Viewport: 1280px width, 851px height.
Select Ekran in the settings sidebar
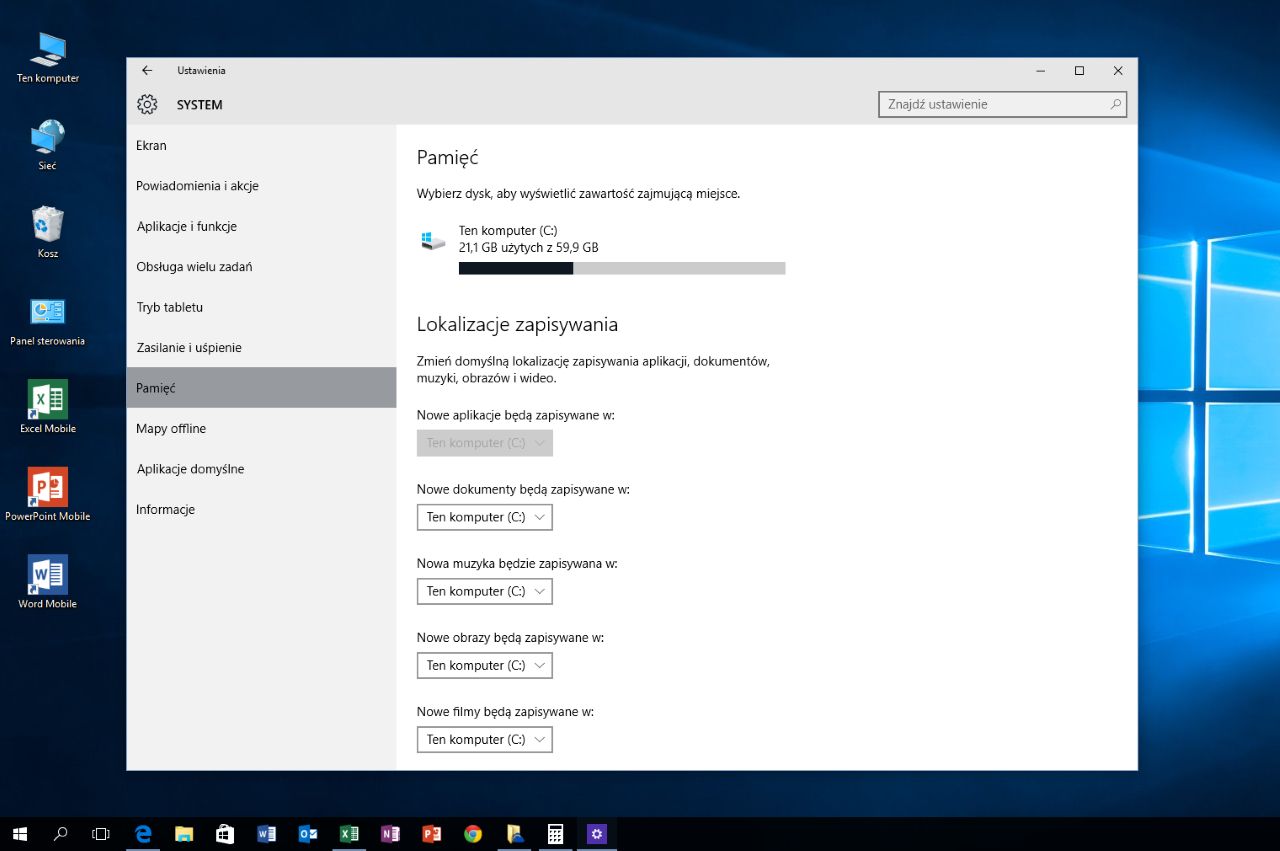152,146
